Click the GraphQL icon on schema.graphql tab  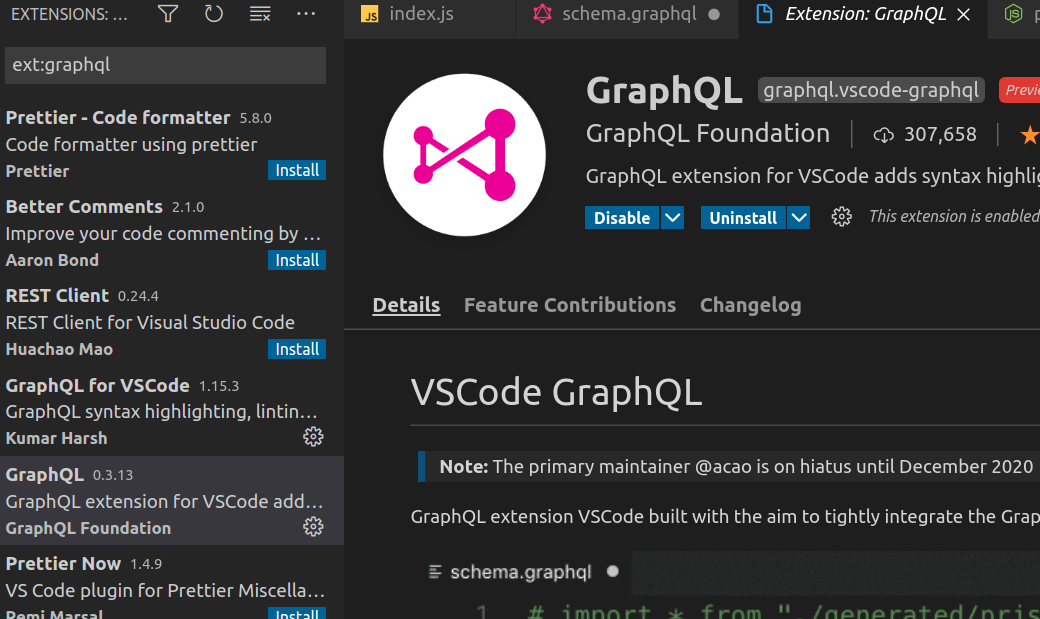[x=543, y=14]
